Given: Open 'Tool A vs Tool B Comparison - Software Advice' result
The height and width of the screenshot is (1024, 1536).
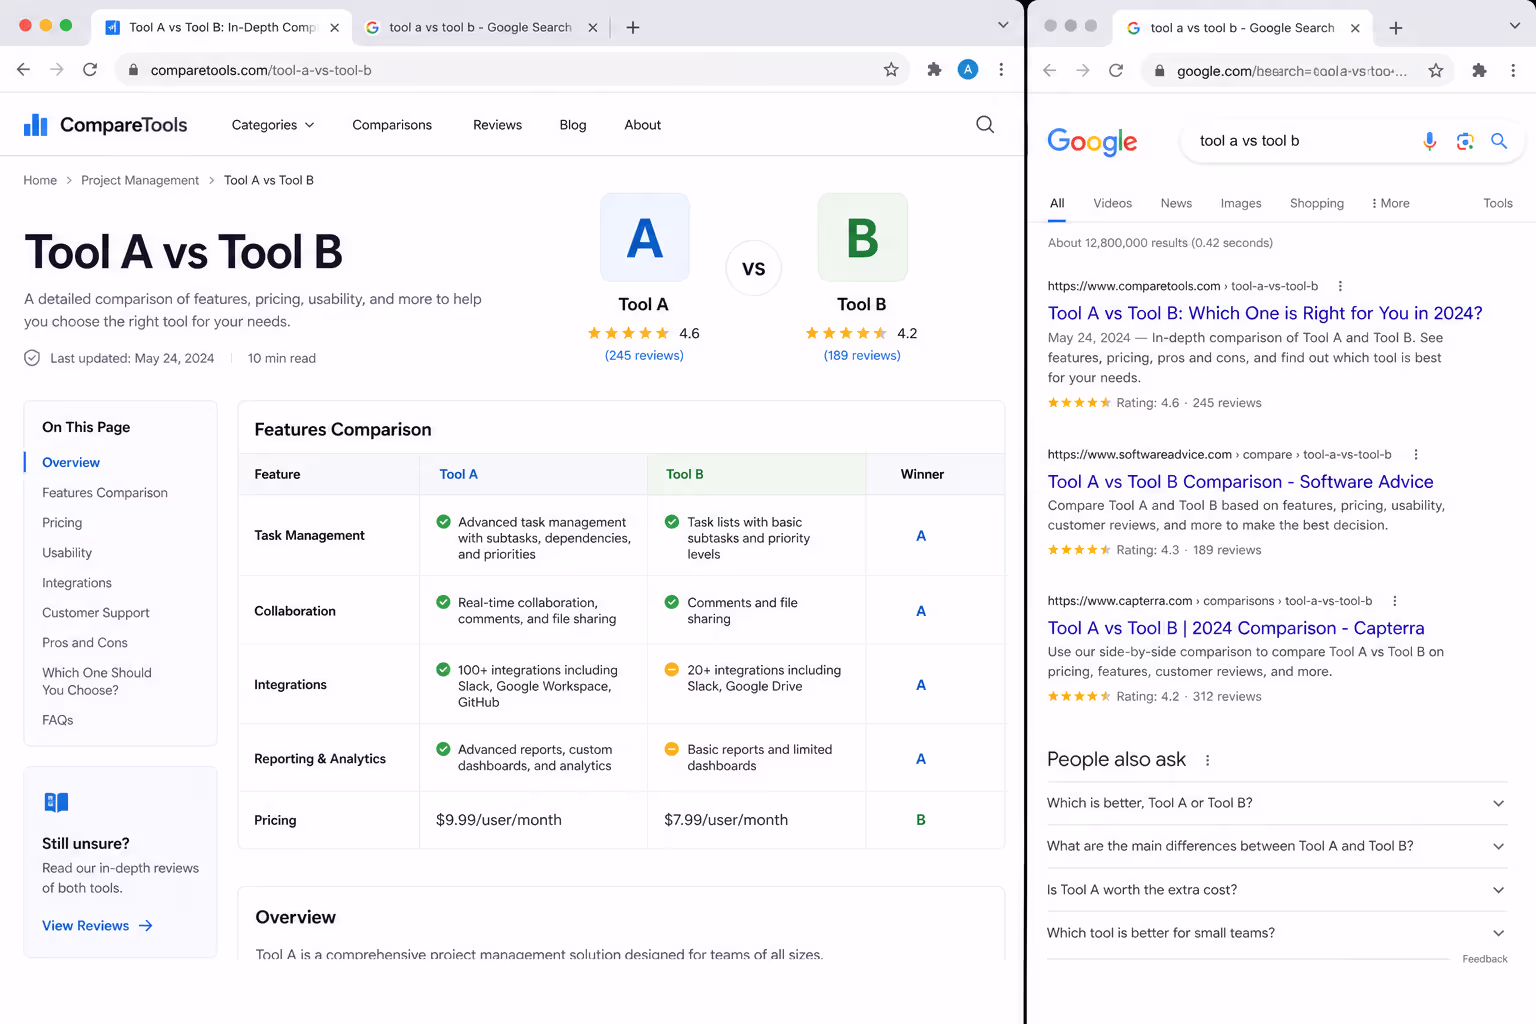Looking at the screenshot, I should 1240,482.
